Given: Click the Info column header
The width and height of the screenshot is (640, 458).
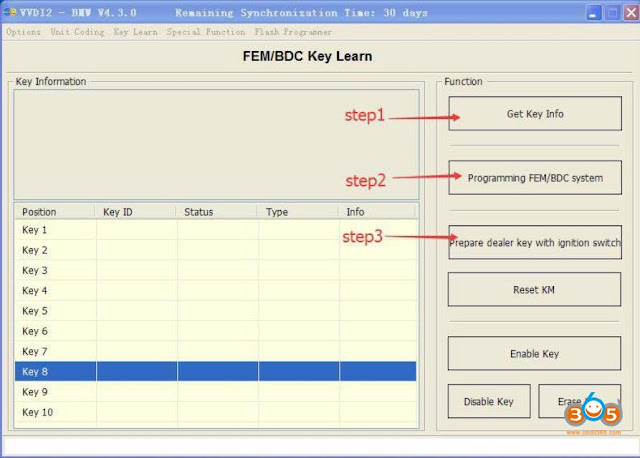Looking at the screenshot, I should tap(377, 212).
